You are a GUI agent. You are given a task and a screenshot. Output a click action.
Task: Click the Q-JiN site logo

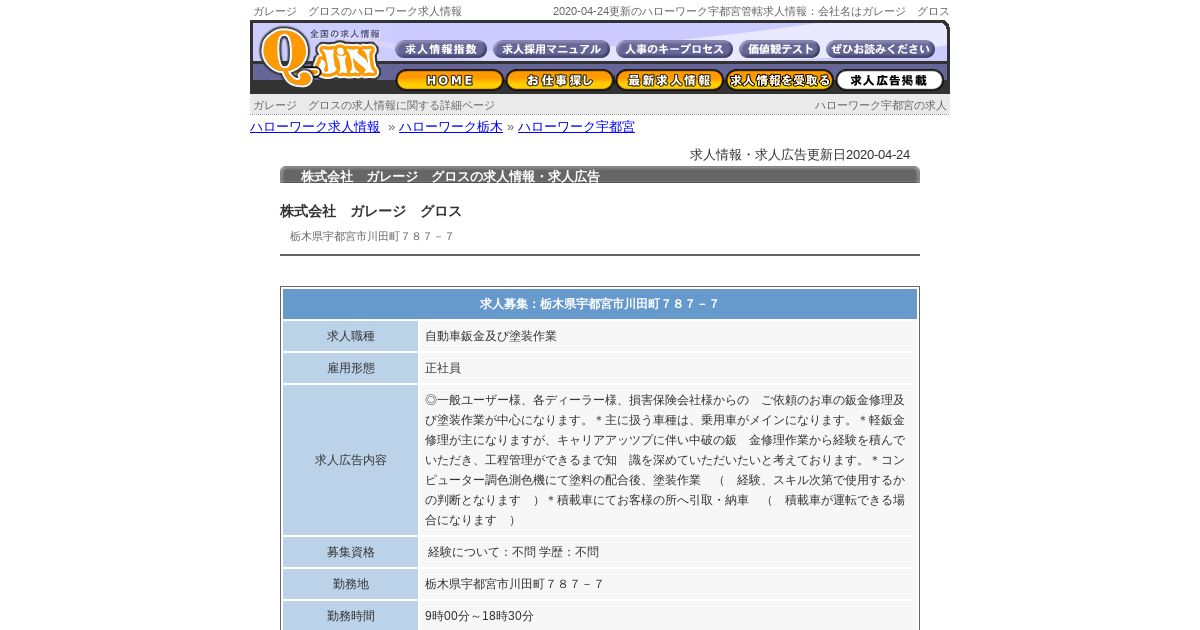coord(320,56)
